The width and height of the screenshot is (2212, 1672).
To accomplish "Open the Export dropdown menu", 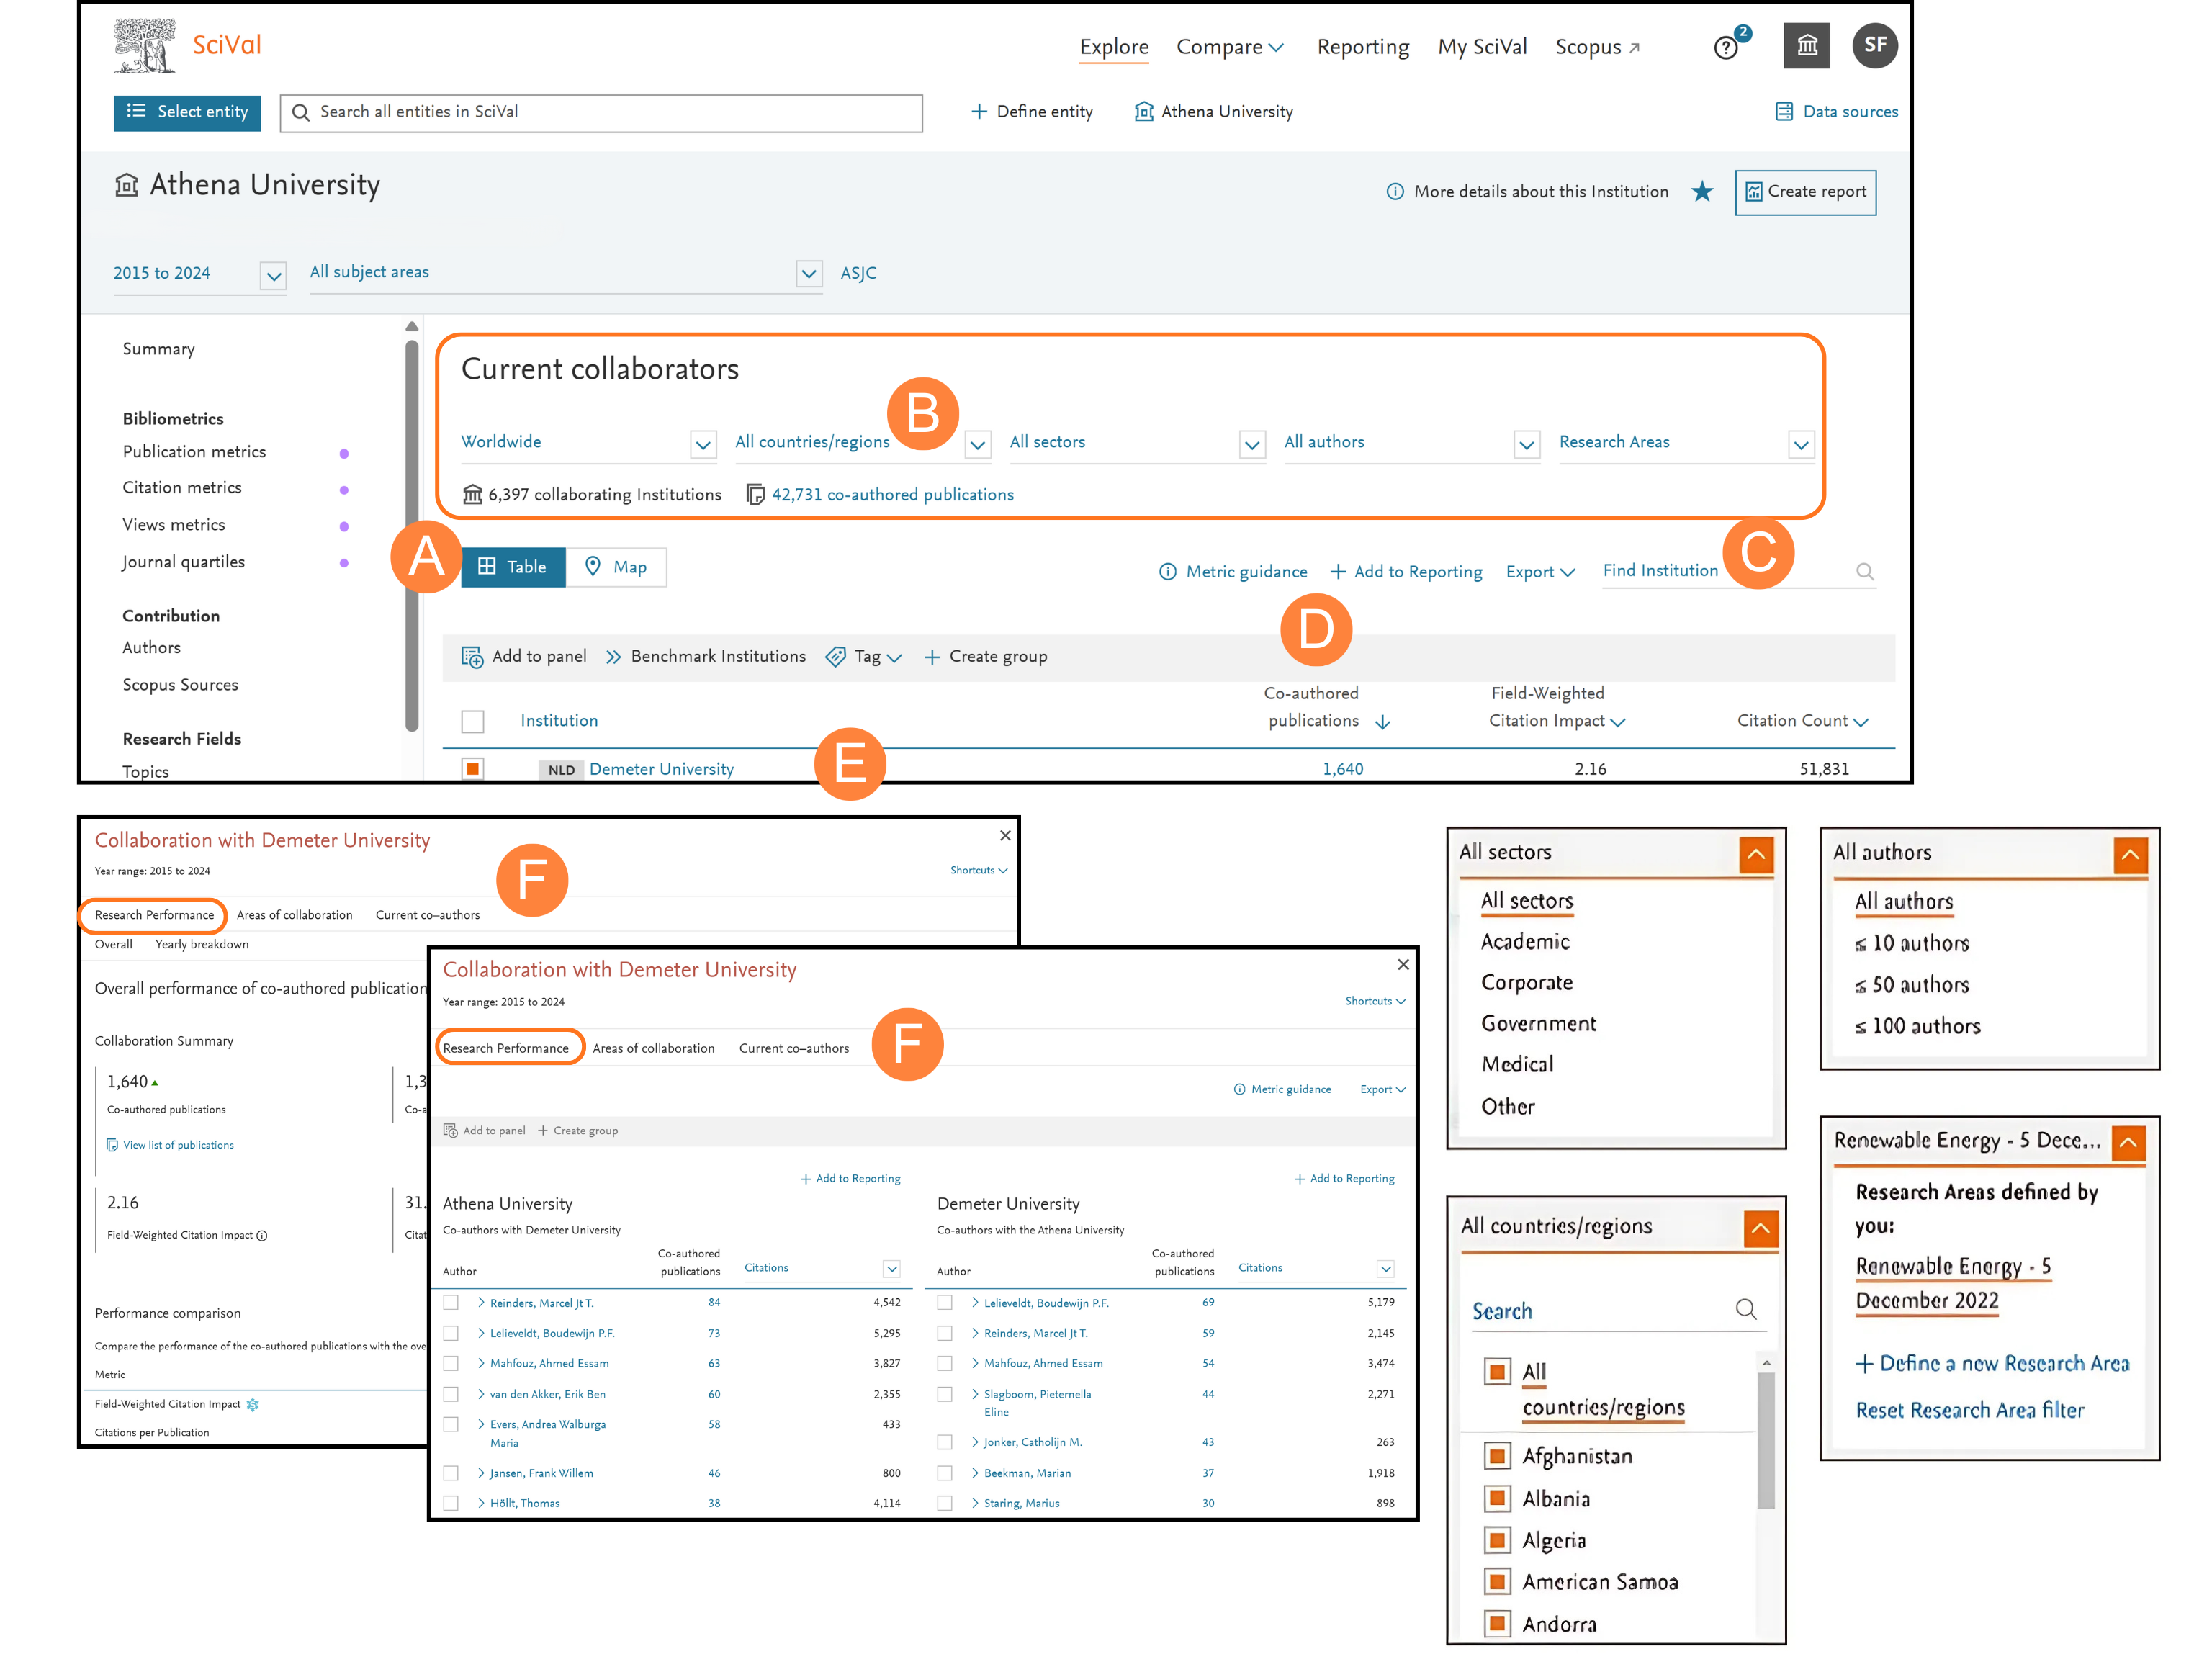I will click(1540, 572).
